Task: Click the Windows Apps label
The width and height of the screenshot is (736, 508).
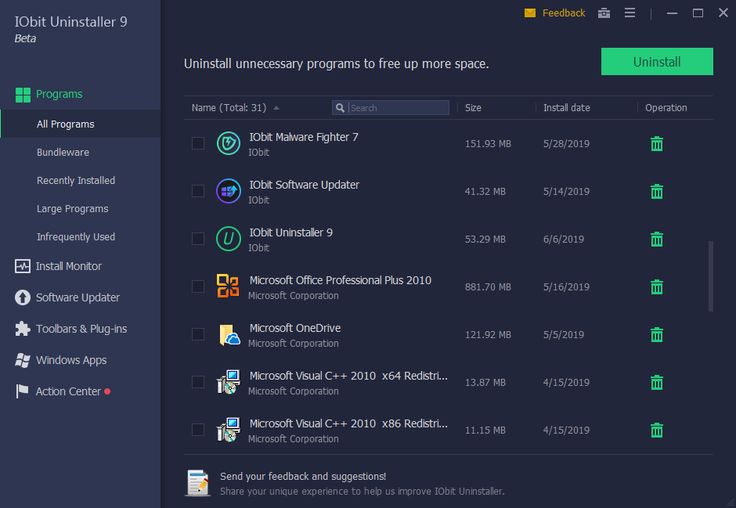Action: click(x=71, y=360)
